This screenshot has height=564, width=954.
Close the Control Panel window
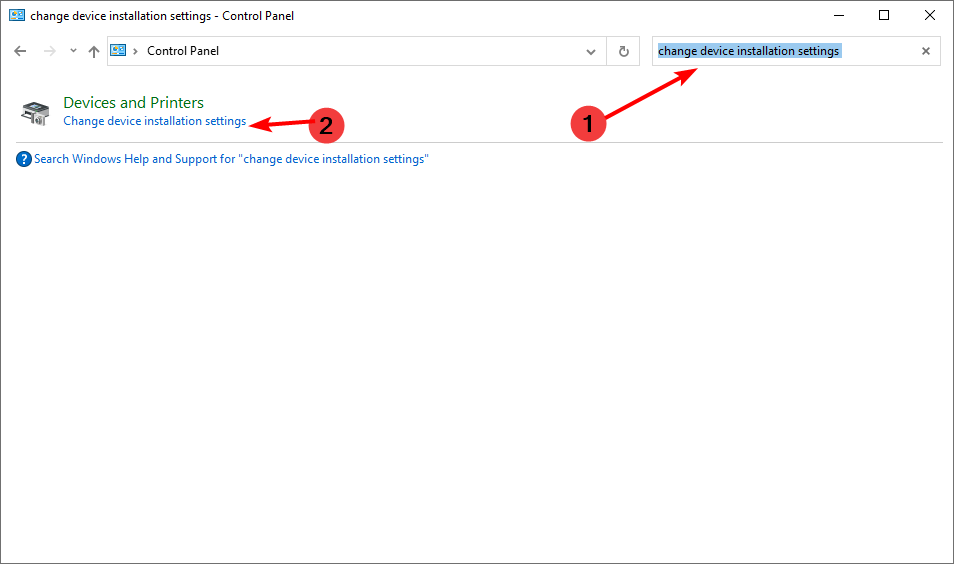pyautogui.click(x=930, y=15)
